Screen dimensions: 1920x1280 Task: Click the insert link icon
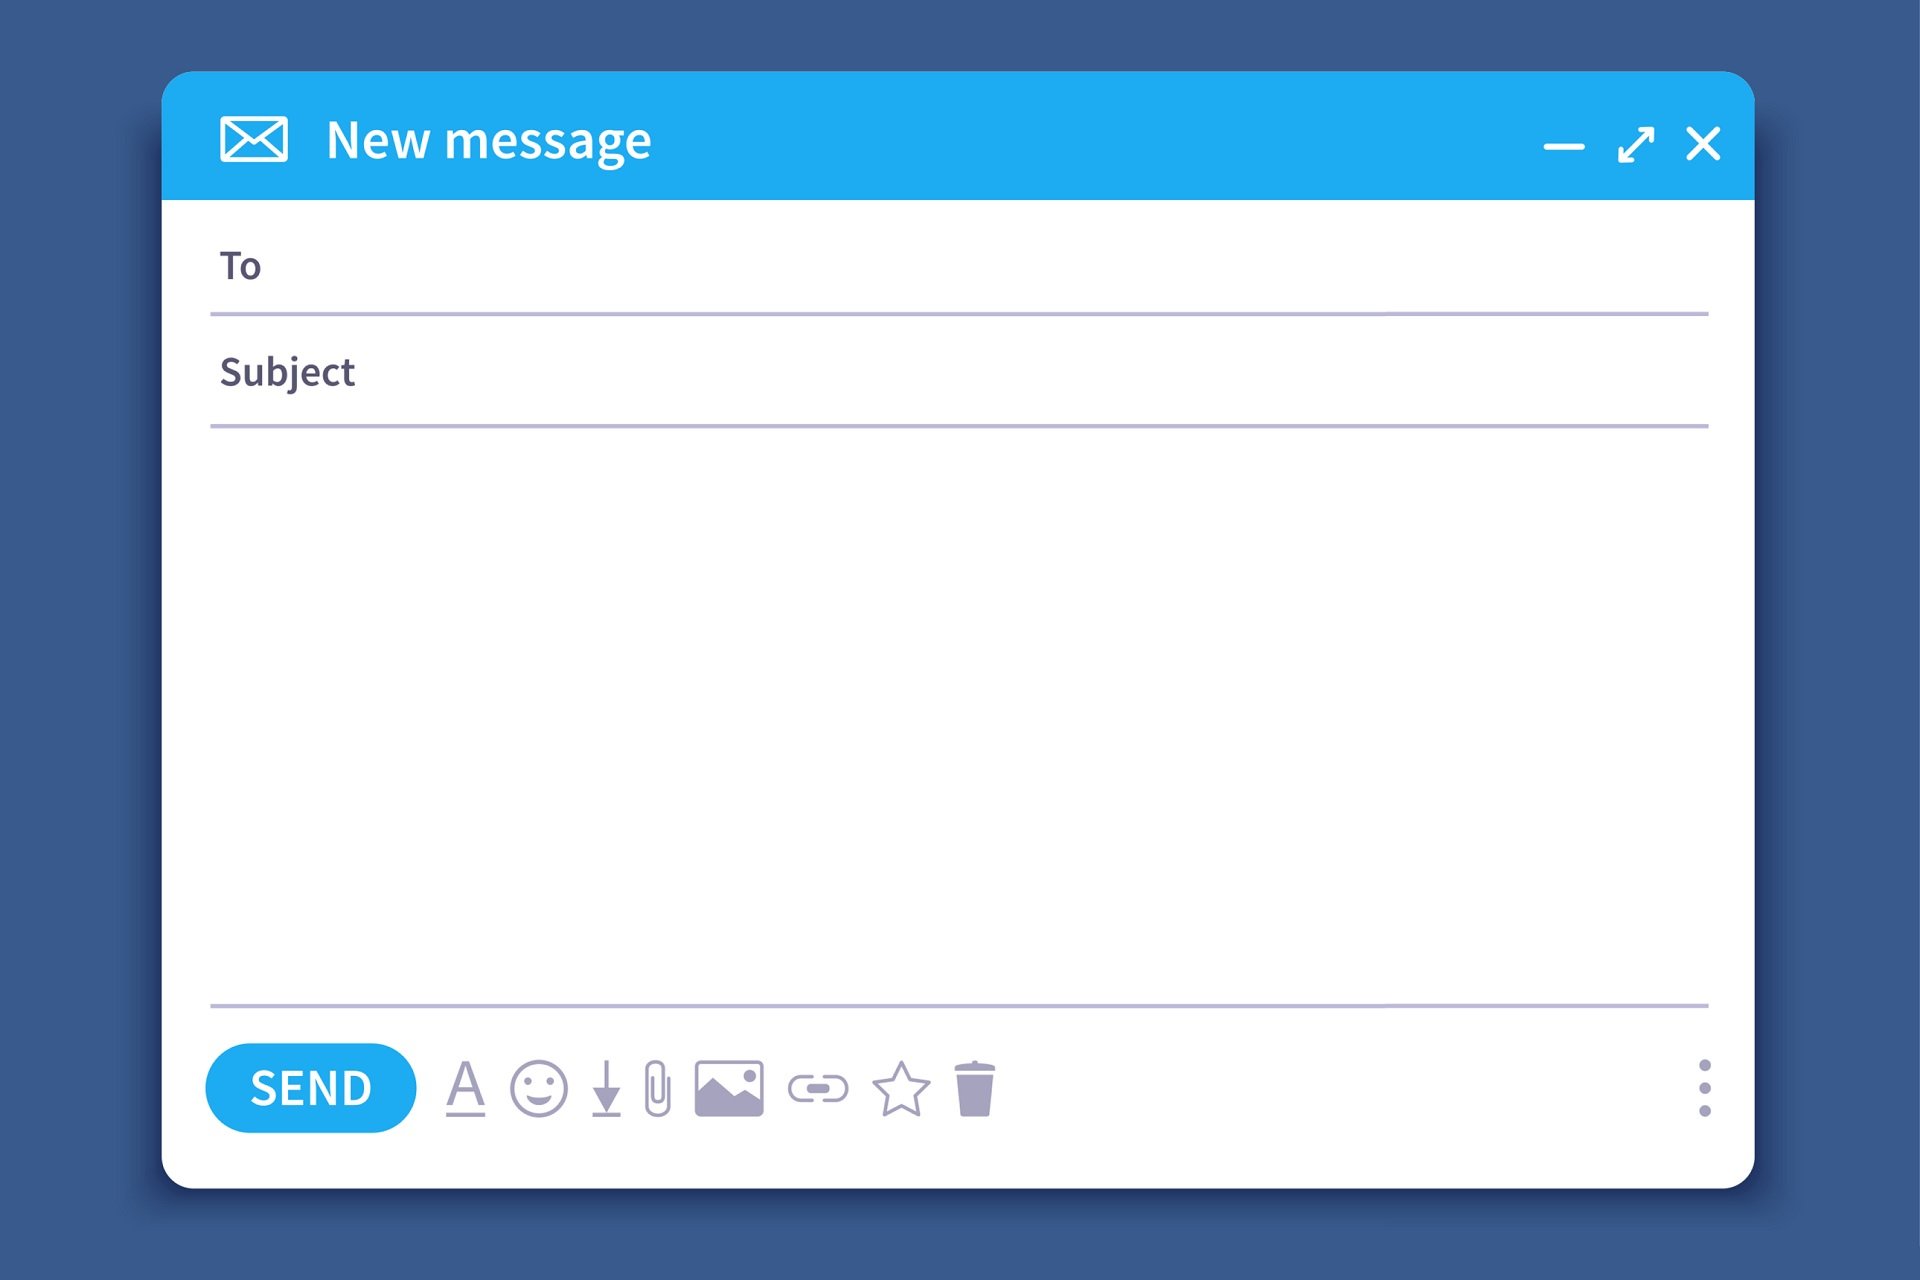819,1089
